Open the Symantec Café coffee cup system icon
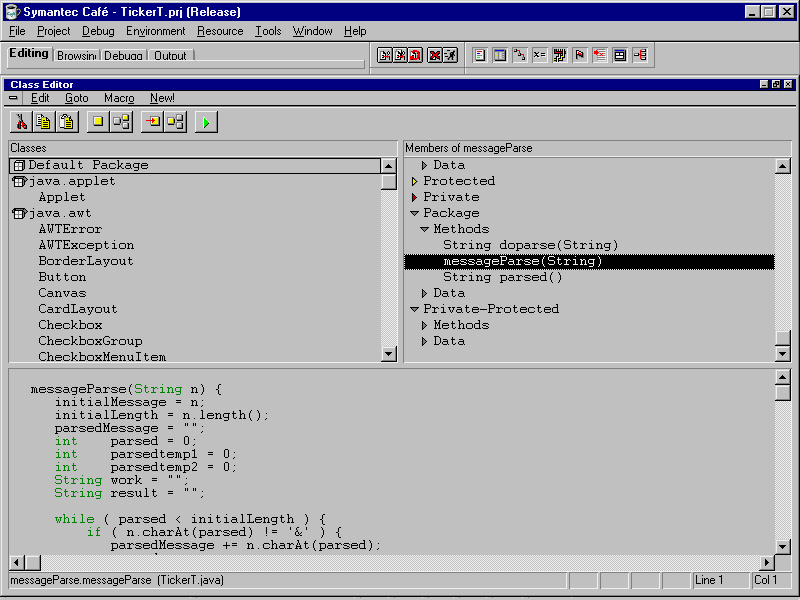This screenshot has width=800, height=600. [12, 11]
